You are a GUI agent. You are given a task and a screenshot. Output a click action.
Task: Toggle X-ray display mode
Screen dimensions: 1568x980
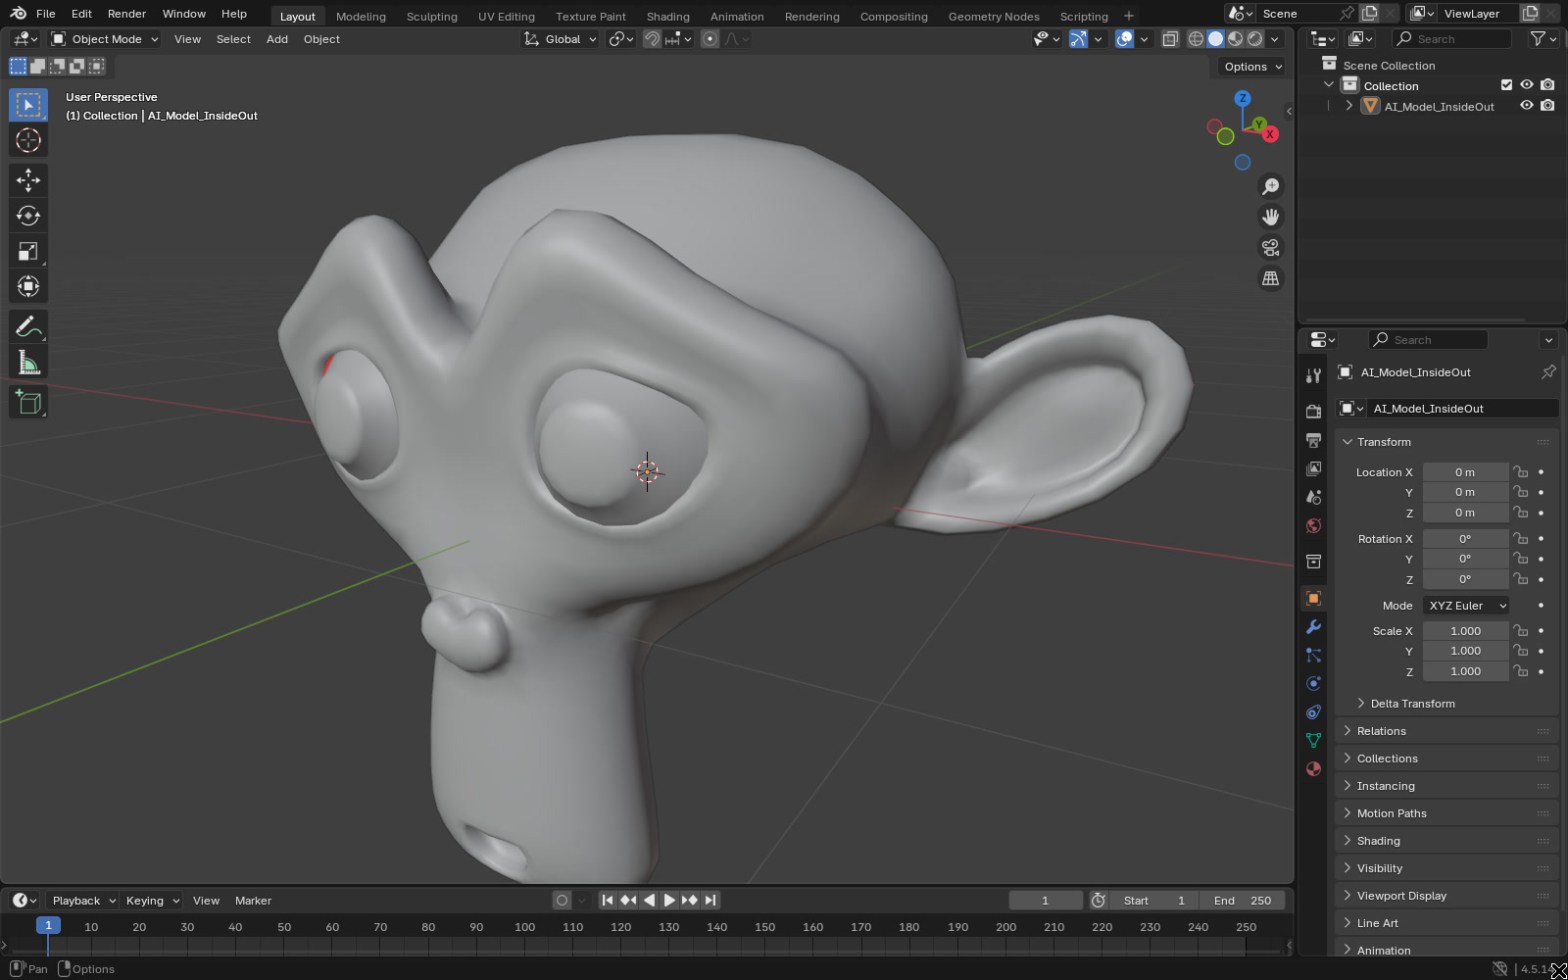[1169, 39]
